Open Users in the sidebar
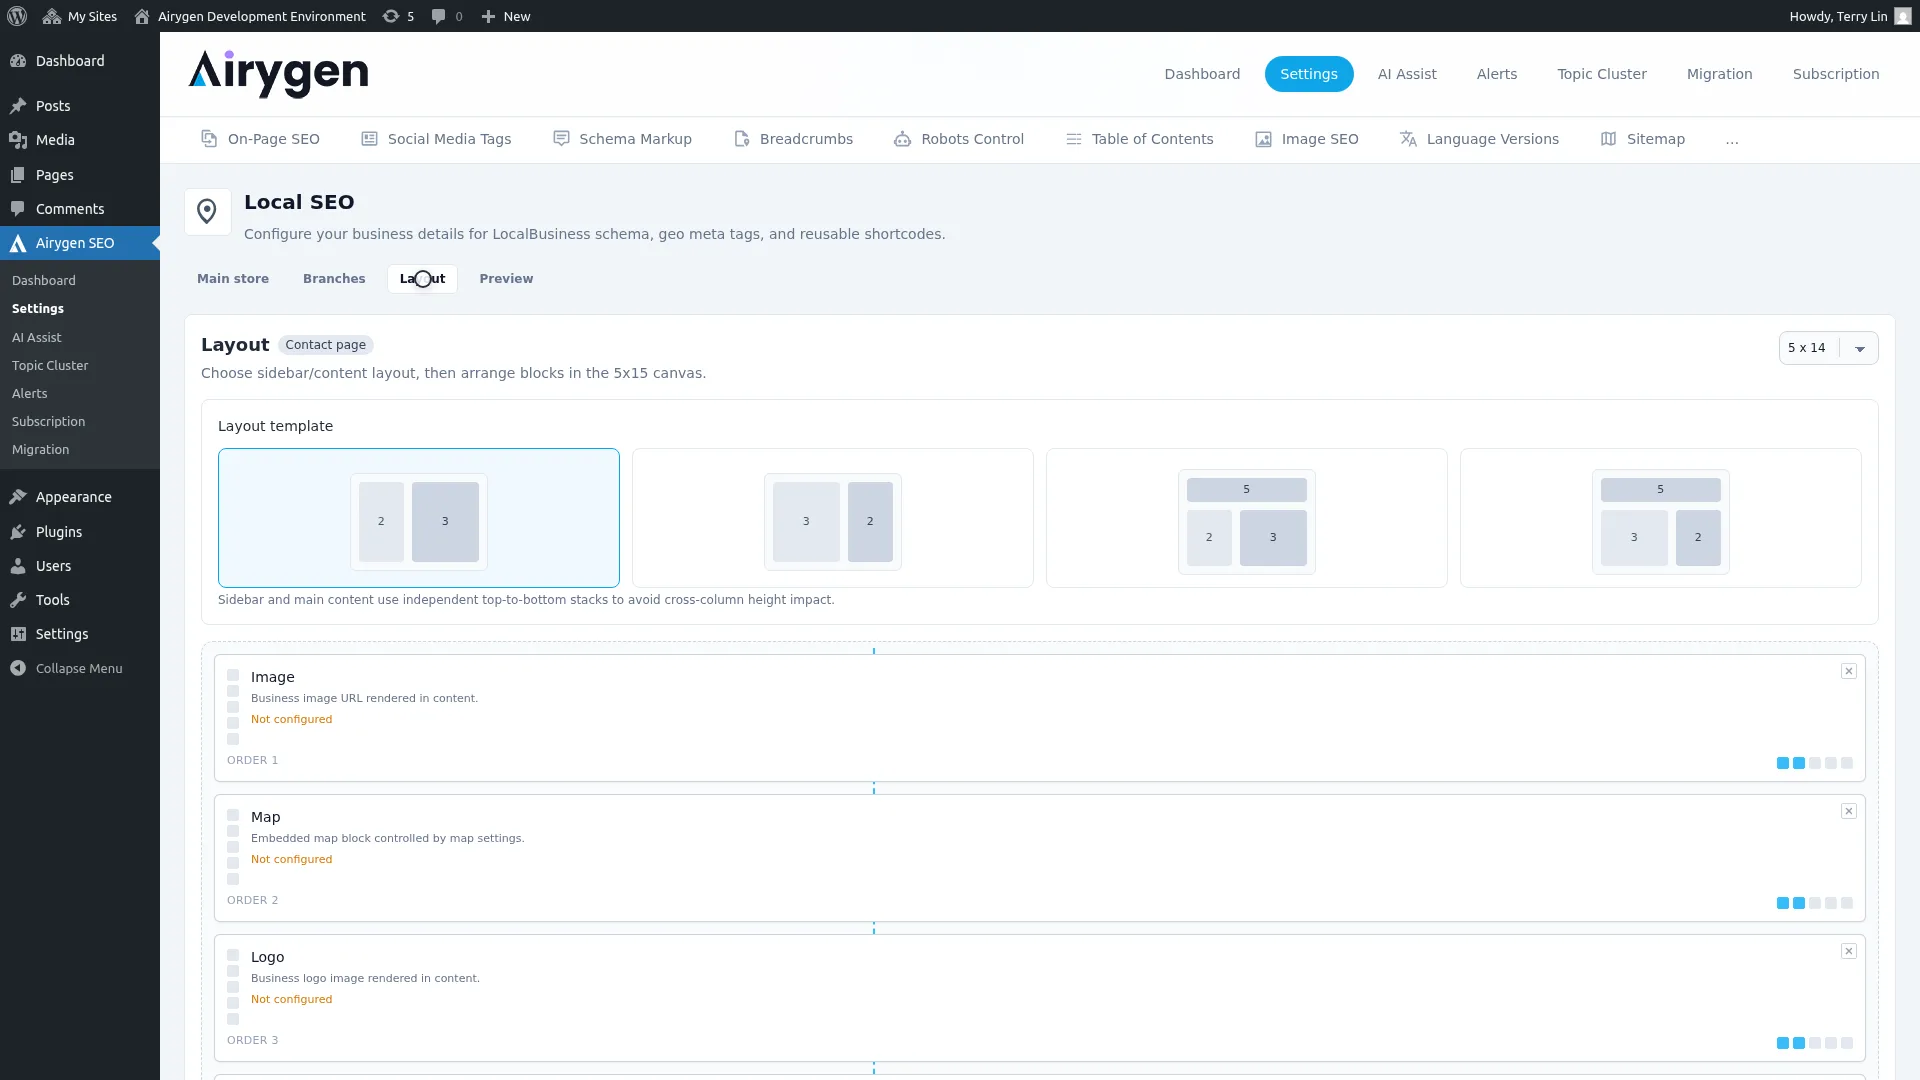 [80, 566]
